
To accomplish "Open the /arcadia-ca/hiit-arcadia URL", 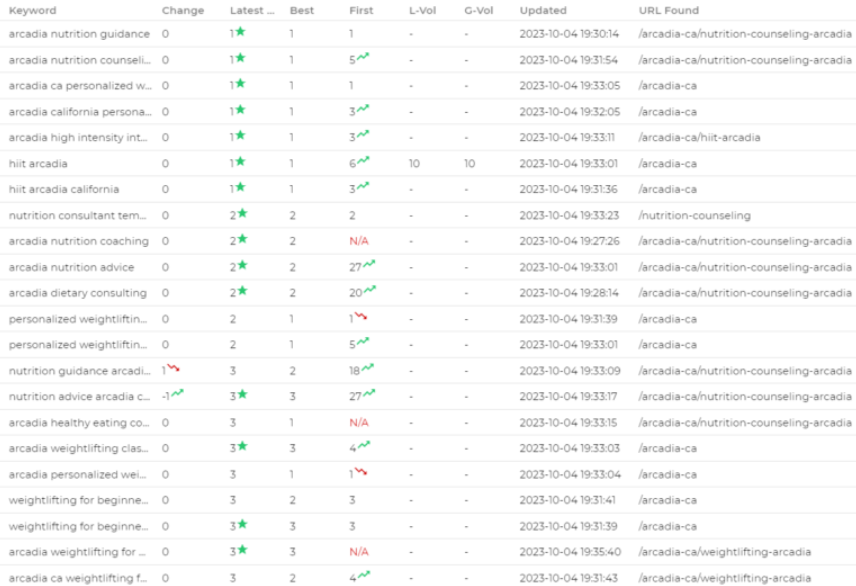I will [x=699, y=137].
